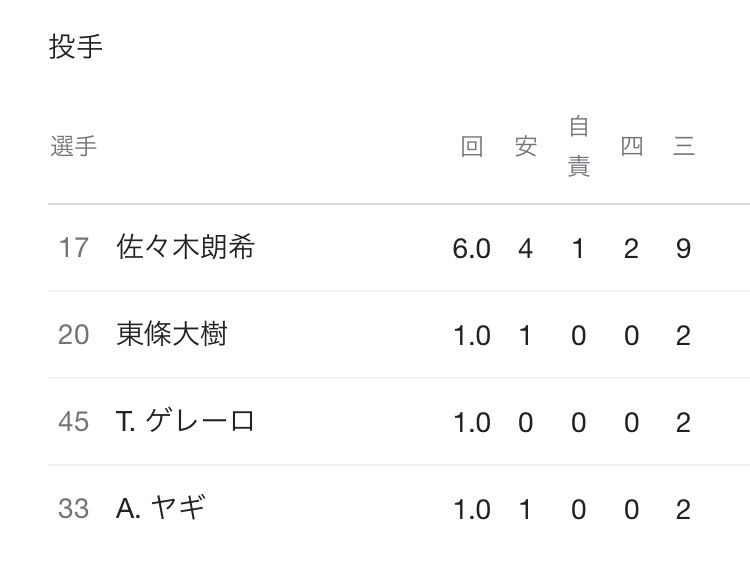Open player 東條大樹's profile link
Screen dimensions: 750x575
tap(172, 335)
